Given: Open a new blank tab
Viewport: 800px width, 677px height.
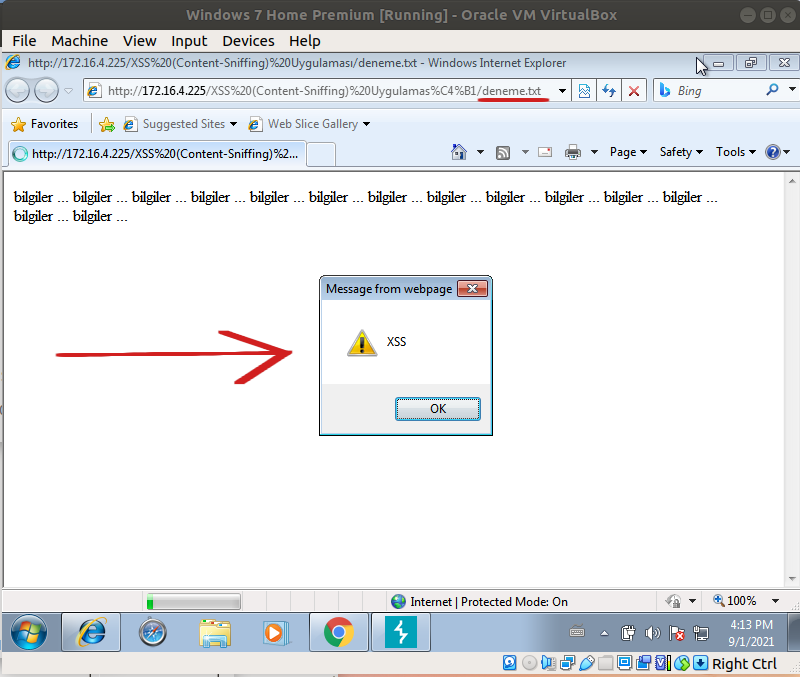Looking at the screenshot, I should pos(321,154).
